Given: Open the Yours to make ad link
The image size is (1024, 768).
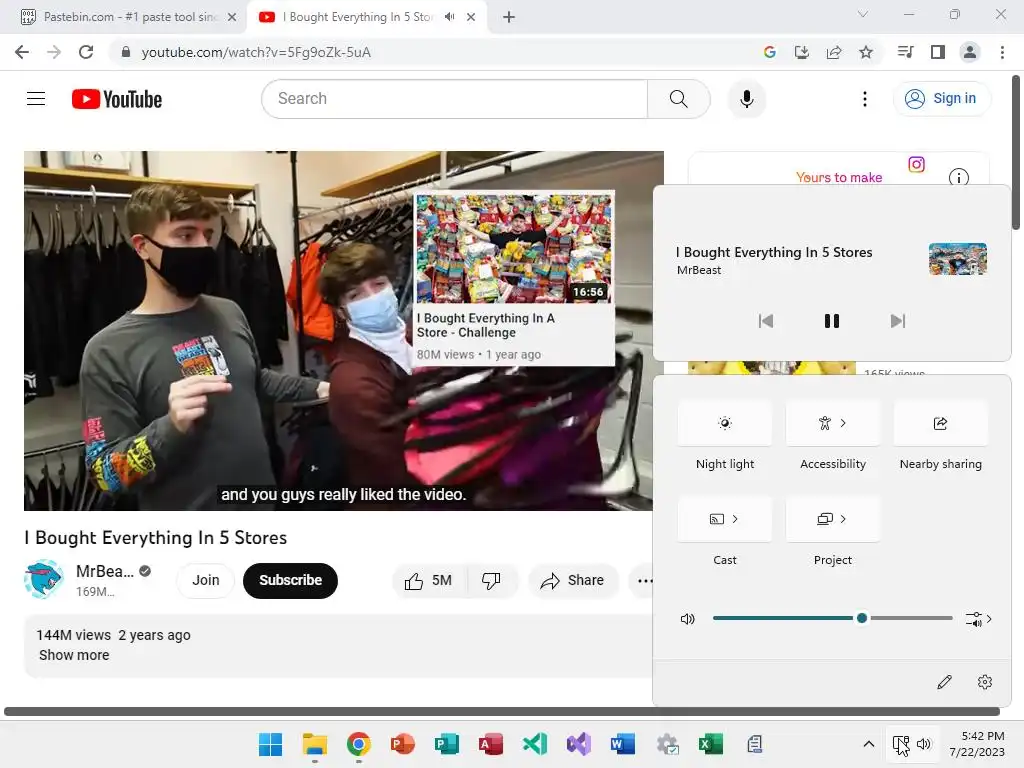Looking at the screenshot, I should pyautogui.click(x=839, y=177).
